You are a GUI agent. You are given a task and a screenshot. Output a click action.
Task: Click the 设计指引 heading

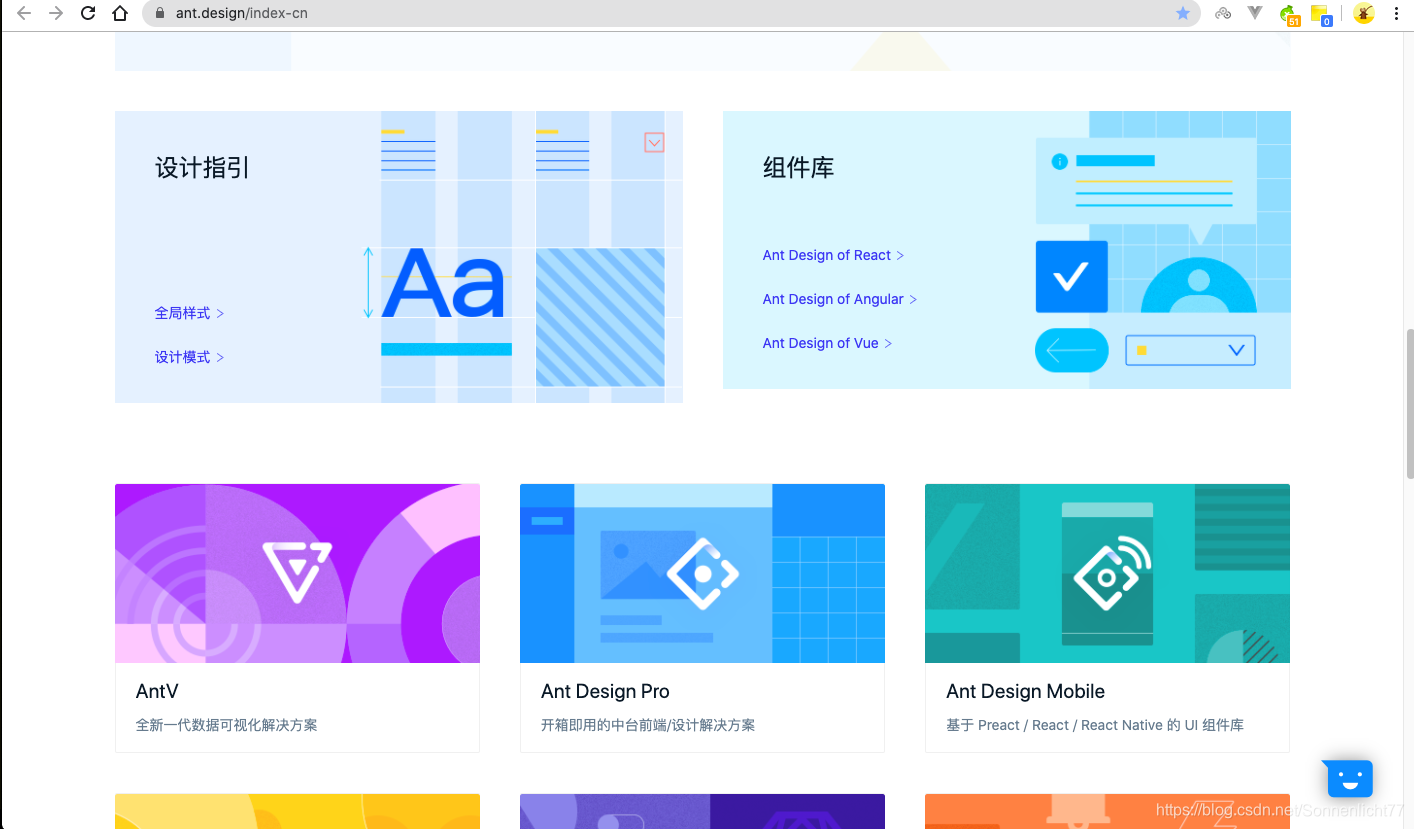202,168
